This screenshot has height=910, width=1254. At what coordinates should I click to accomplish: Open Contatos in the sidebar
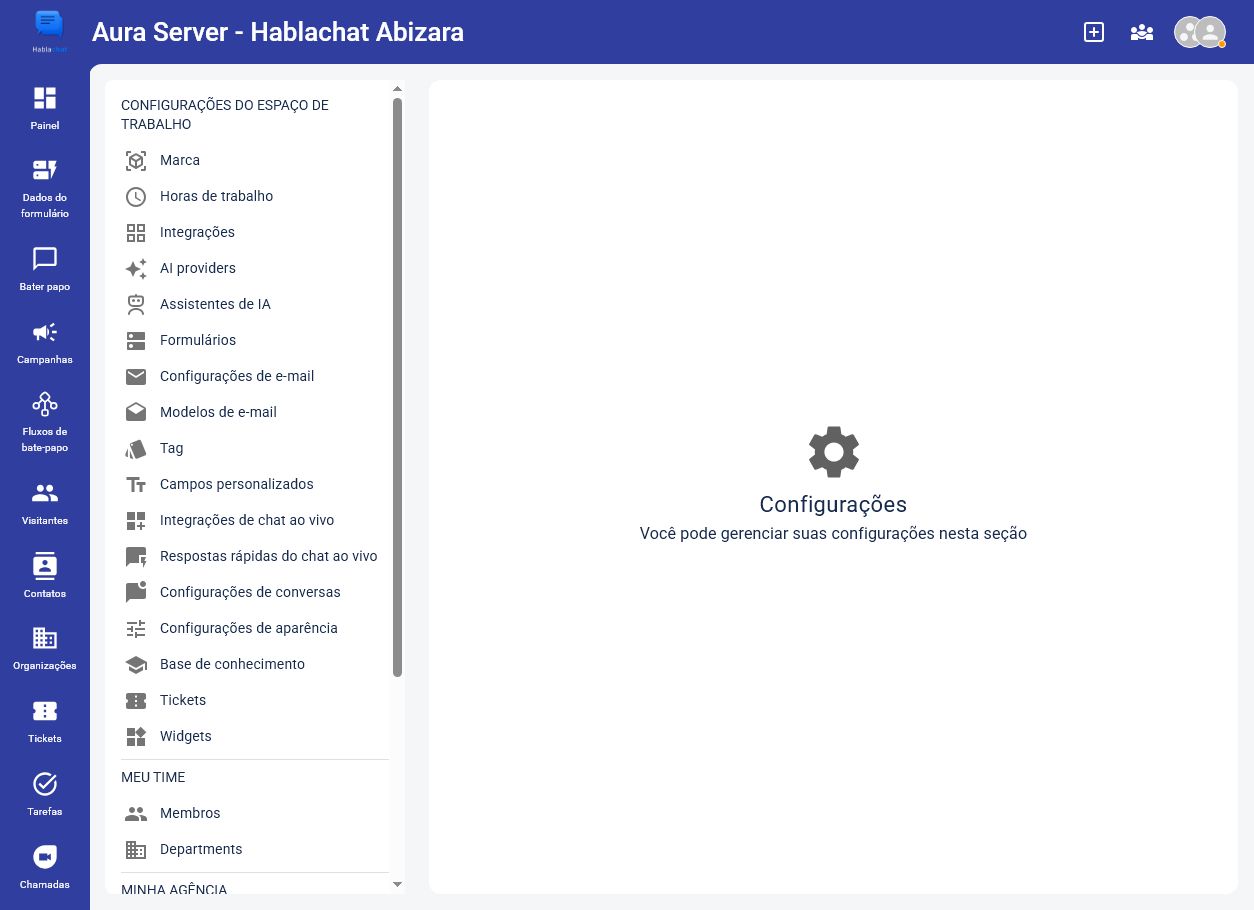click(45, 577)
